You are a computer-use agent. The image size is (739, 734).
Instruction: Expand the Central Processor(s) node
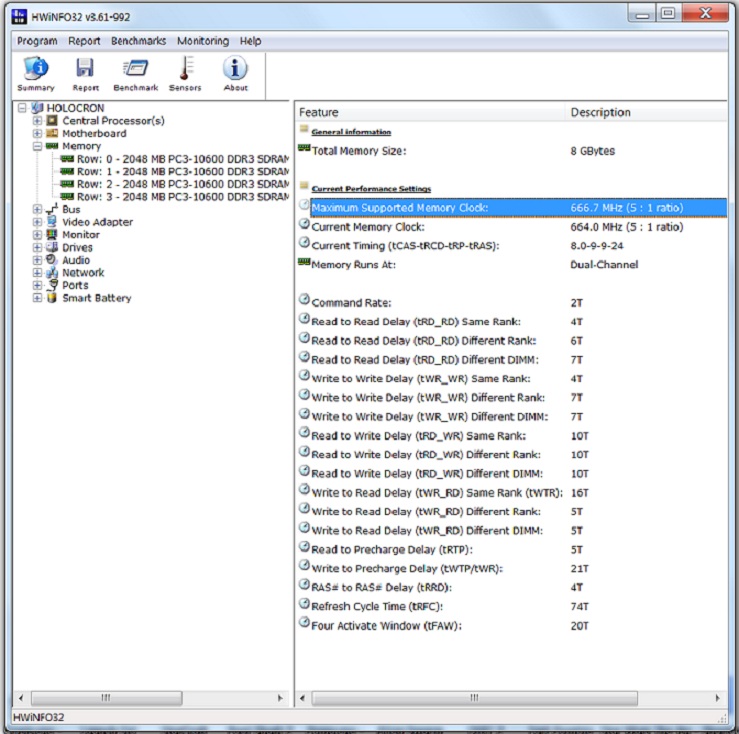click(37, 121)
